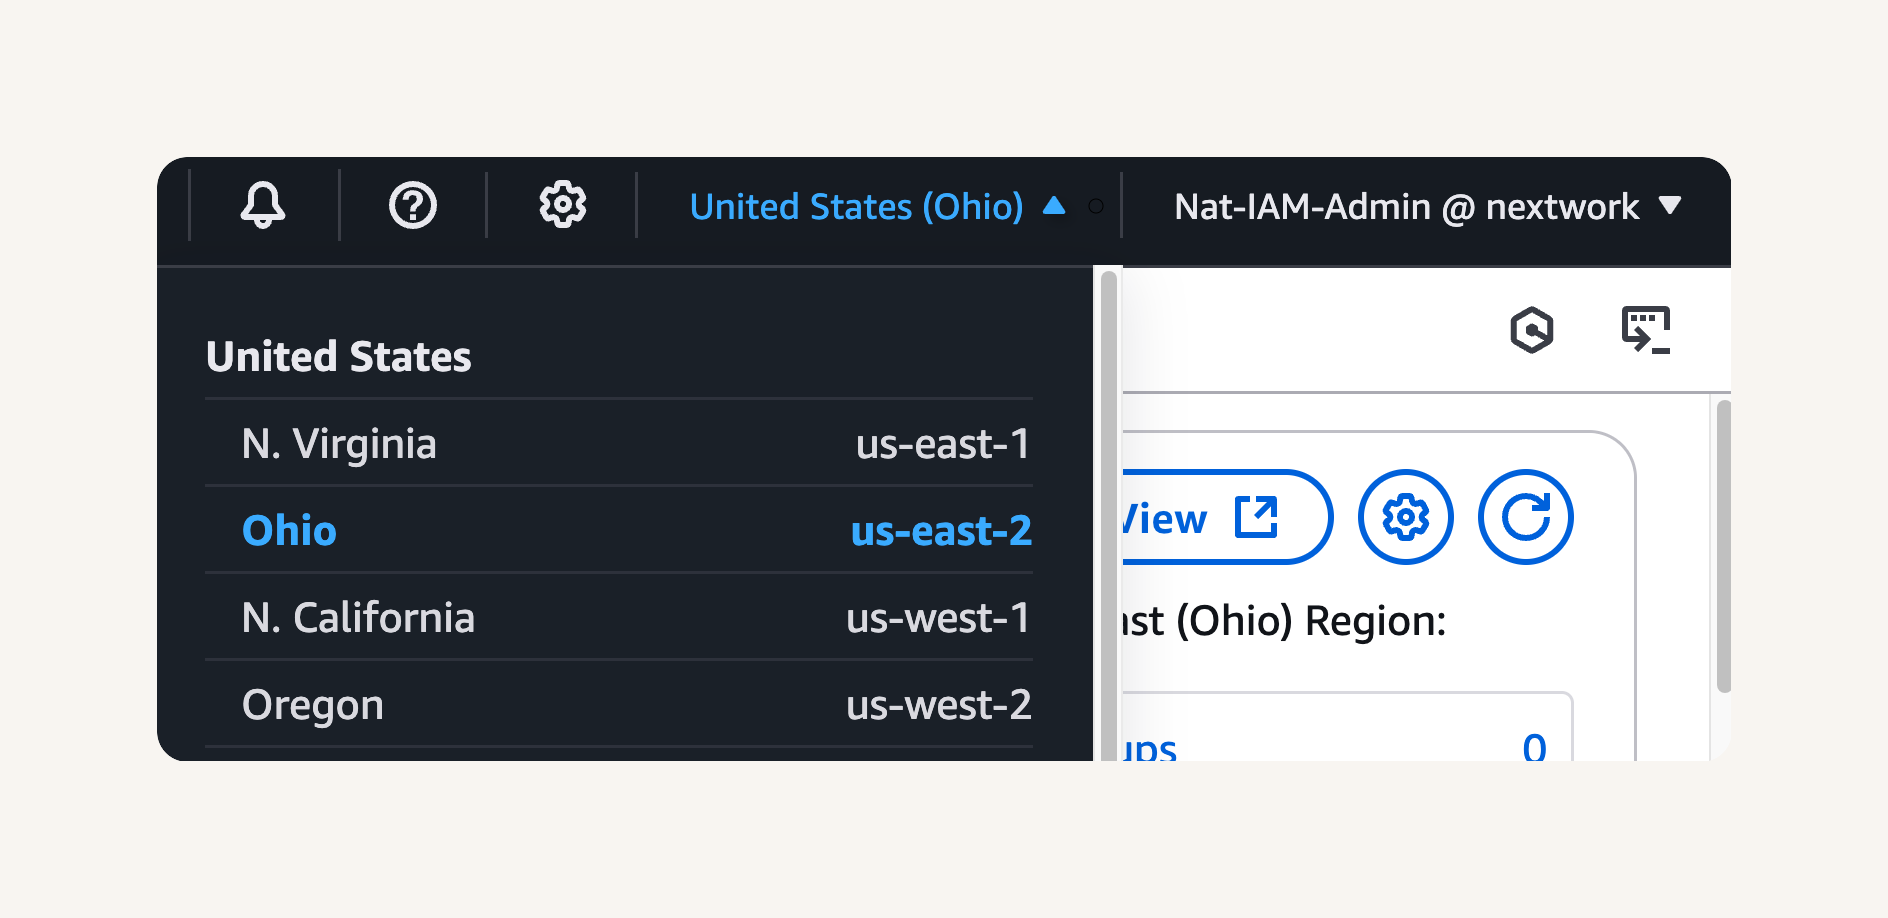The image size is (1888, 918).
Task: Switch to the Oregon region
Action: point(619,704)
